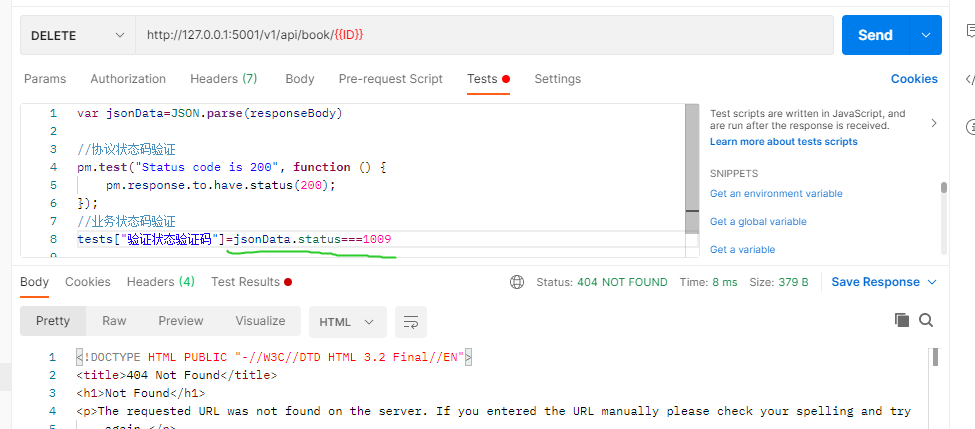This screenshot has height=429, width=975.
Task: Click the globe network icon beside Status
Action: (x=516, y=282)
